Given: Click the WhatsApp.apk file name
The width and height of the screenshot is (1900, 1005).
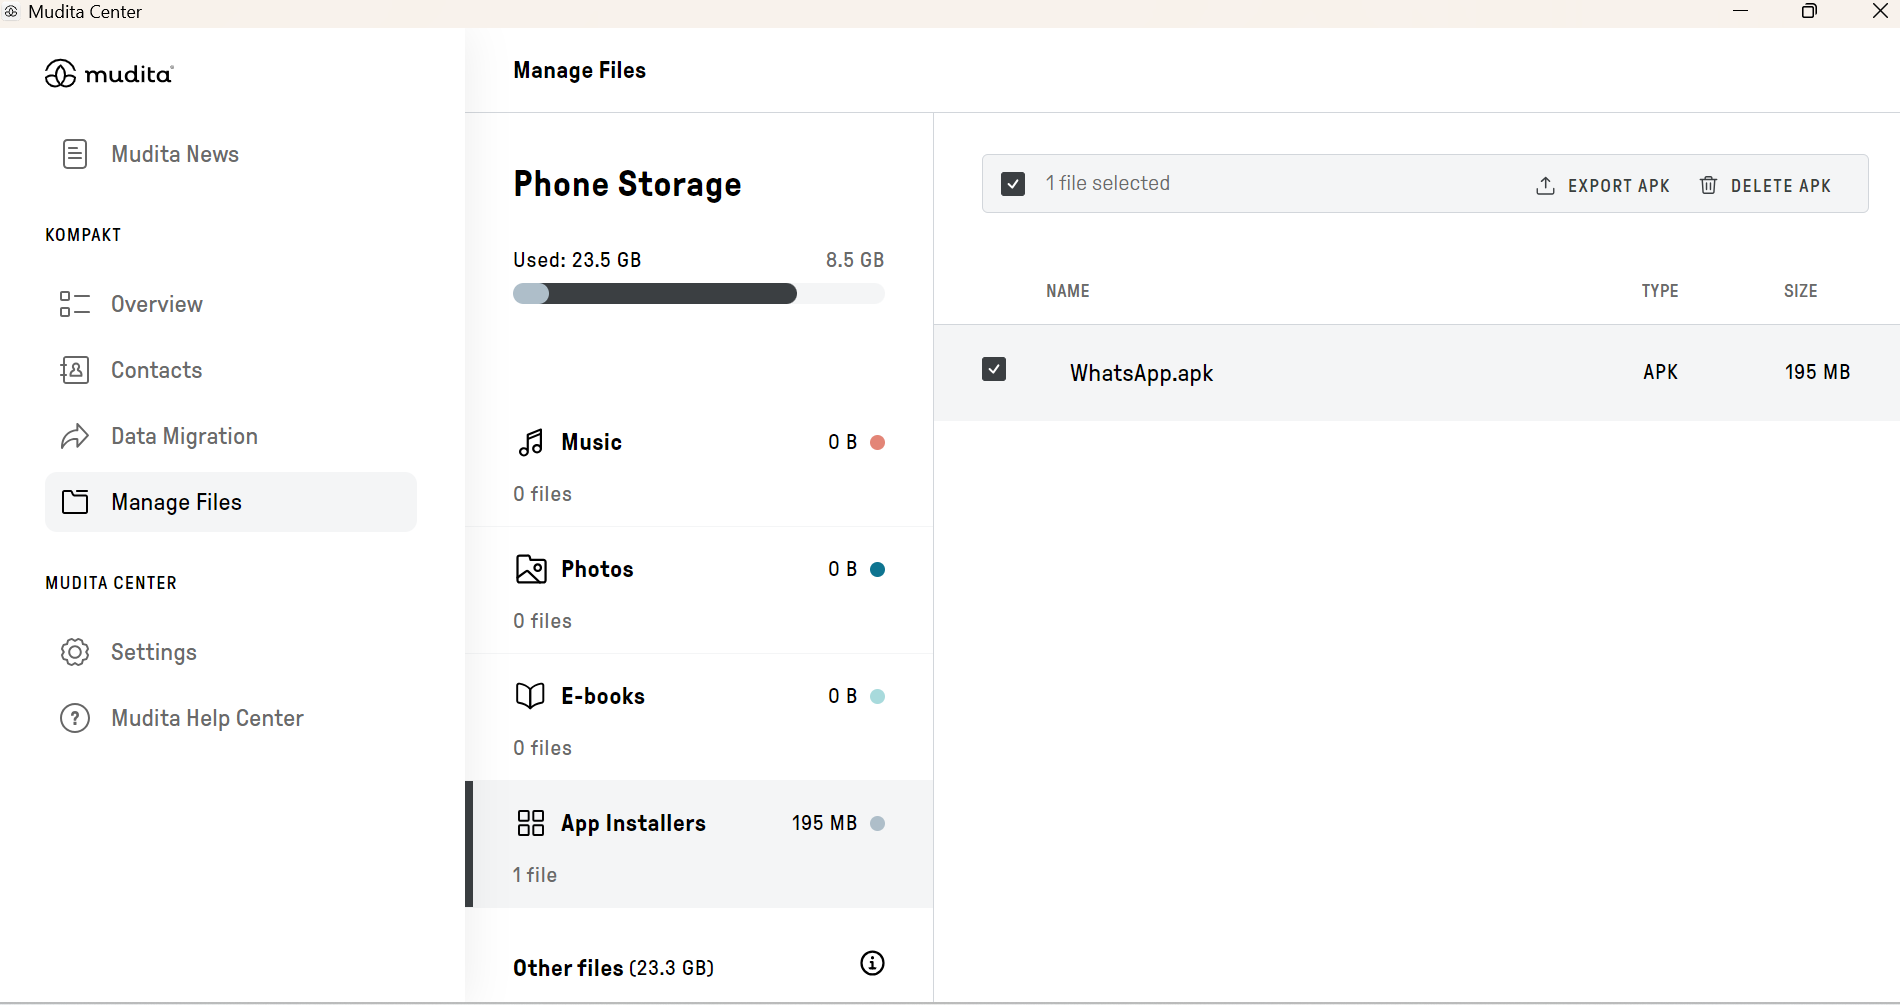Looking at the screenshot, I should click(1141, 373).
